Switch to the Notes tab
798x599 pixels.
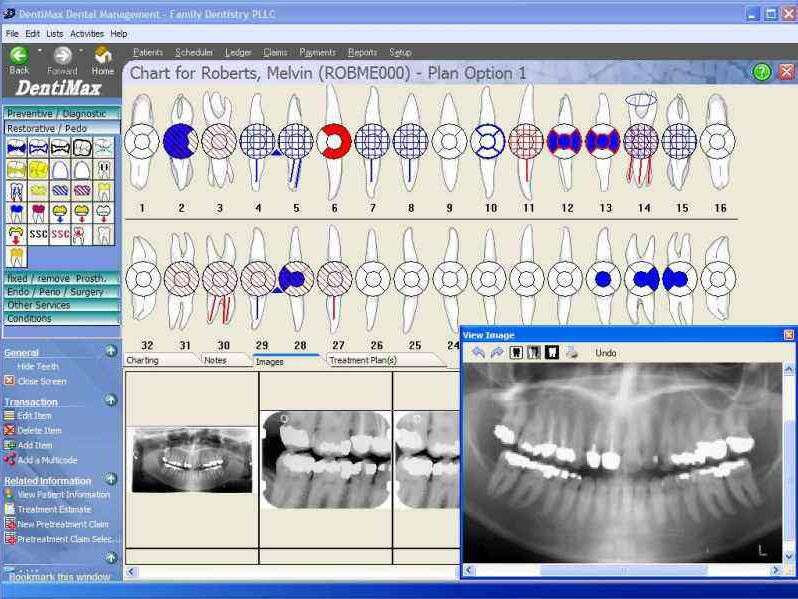[224, 360]
